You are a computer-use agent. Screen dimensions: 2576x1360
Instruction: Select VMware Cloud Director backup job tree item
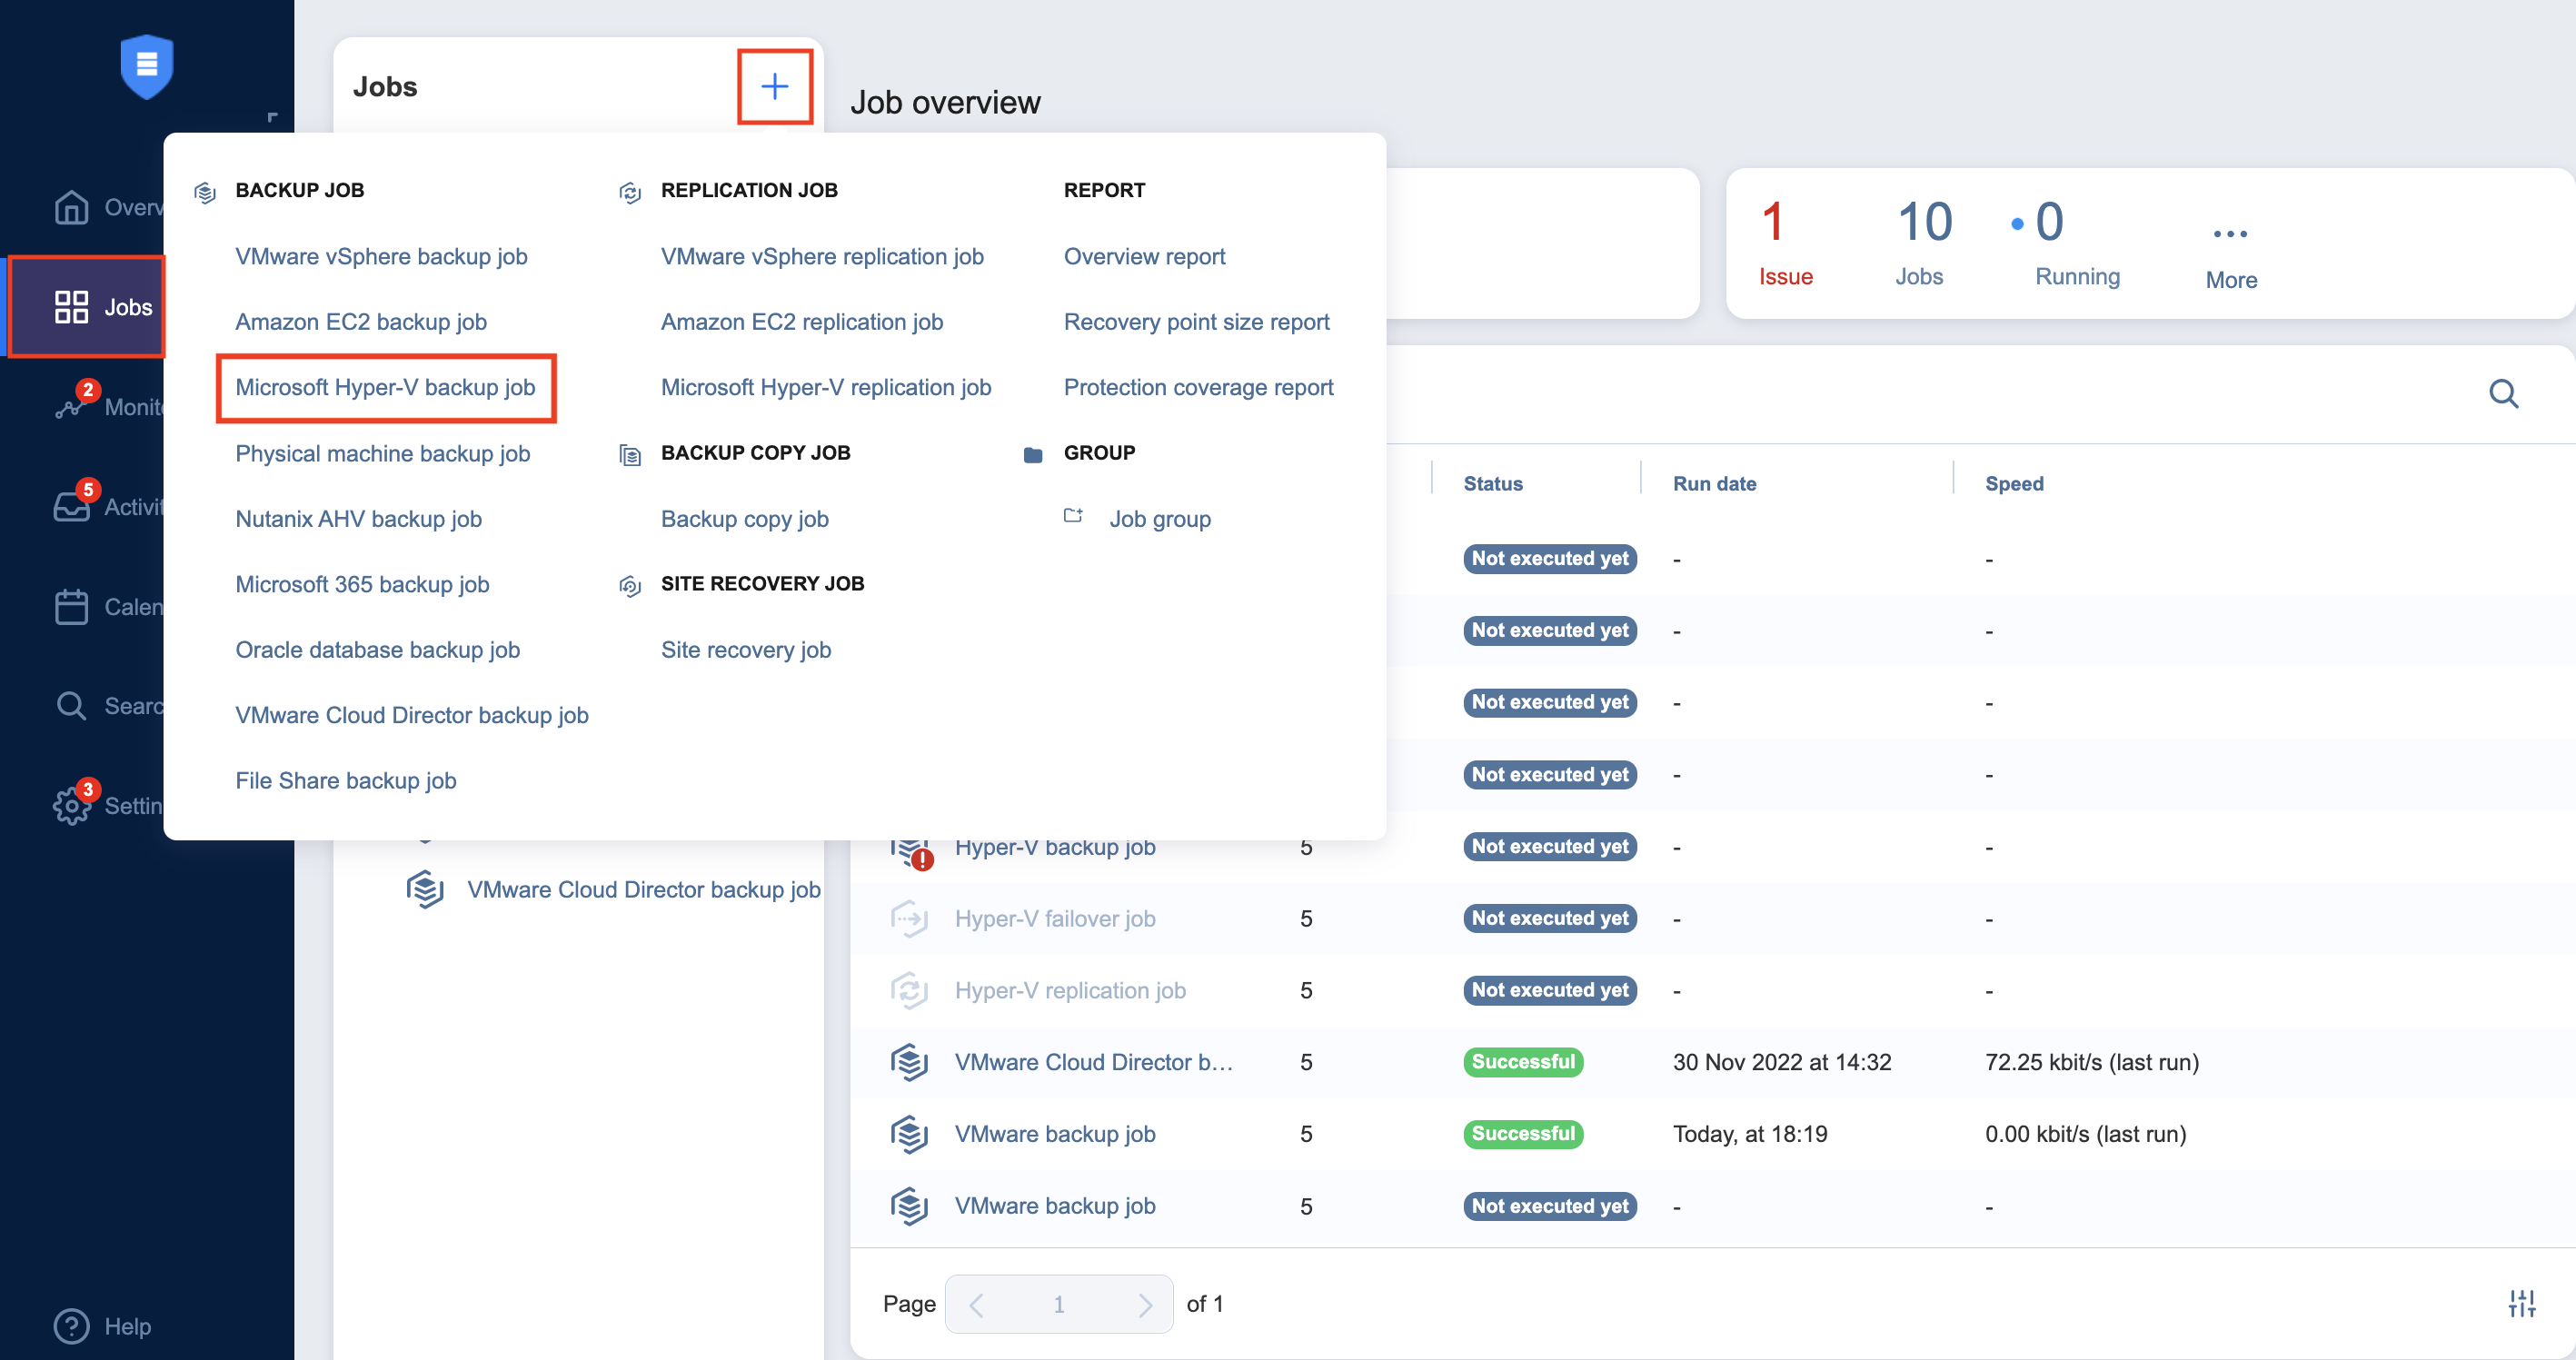click(x=642, y=890)
